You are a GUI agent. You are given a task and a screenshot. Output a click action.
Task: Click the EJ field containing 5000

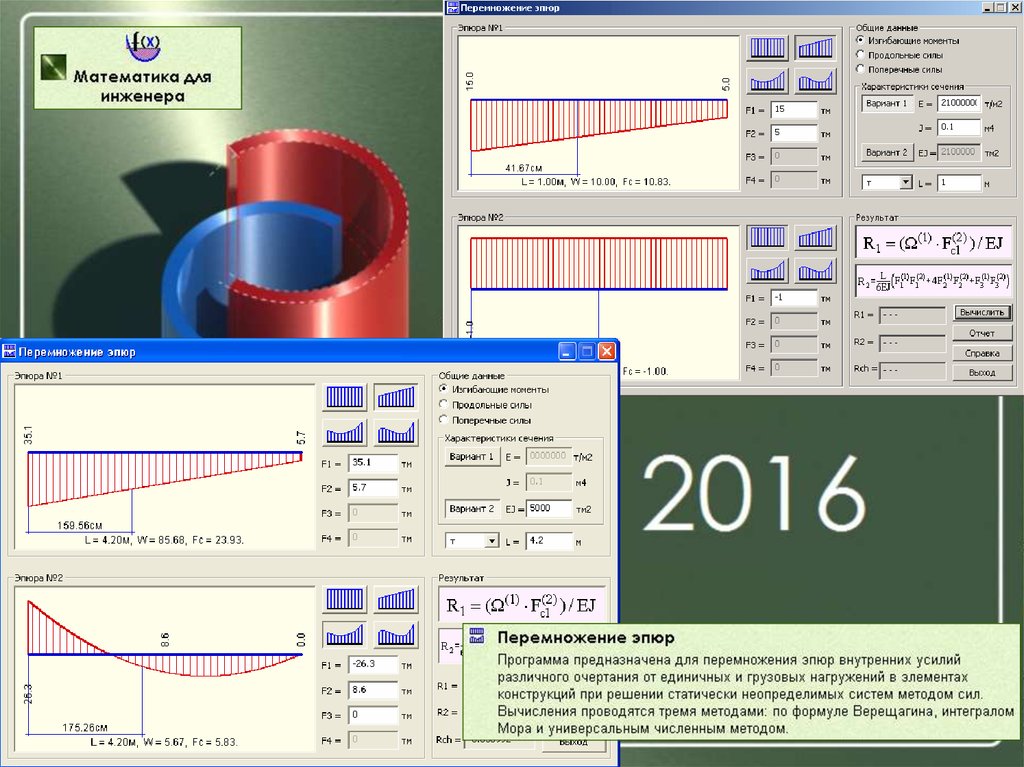point(549,508)
